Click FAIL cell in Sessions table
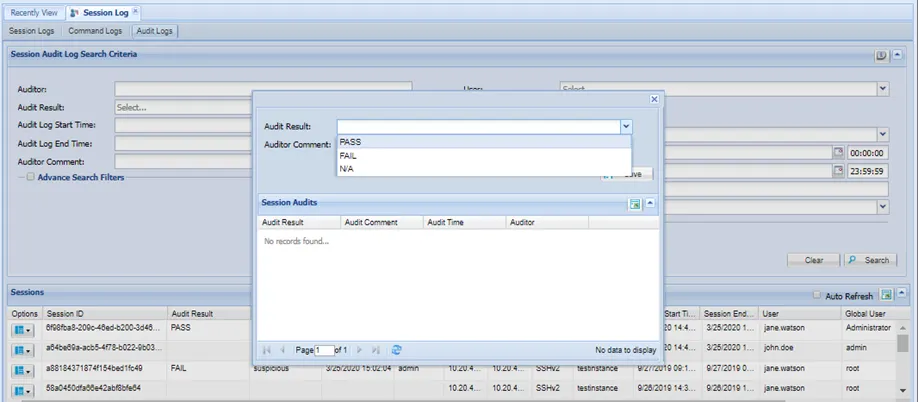Viewport: 918px width, 402px height. 179,369
